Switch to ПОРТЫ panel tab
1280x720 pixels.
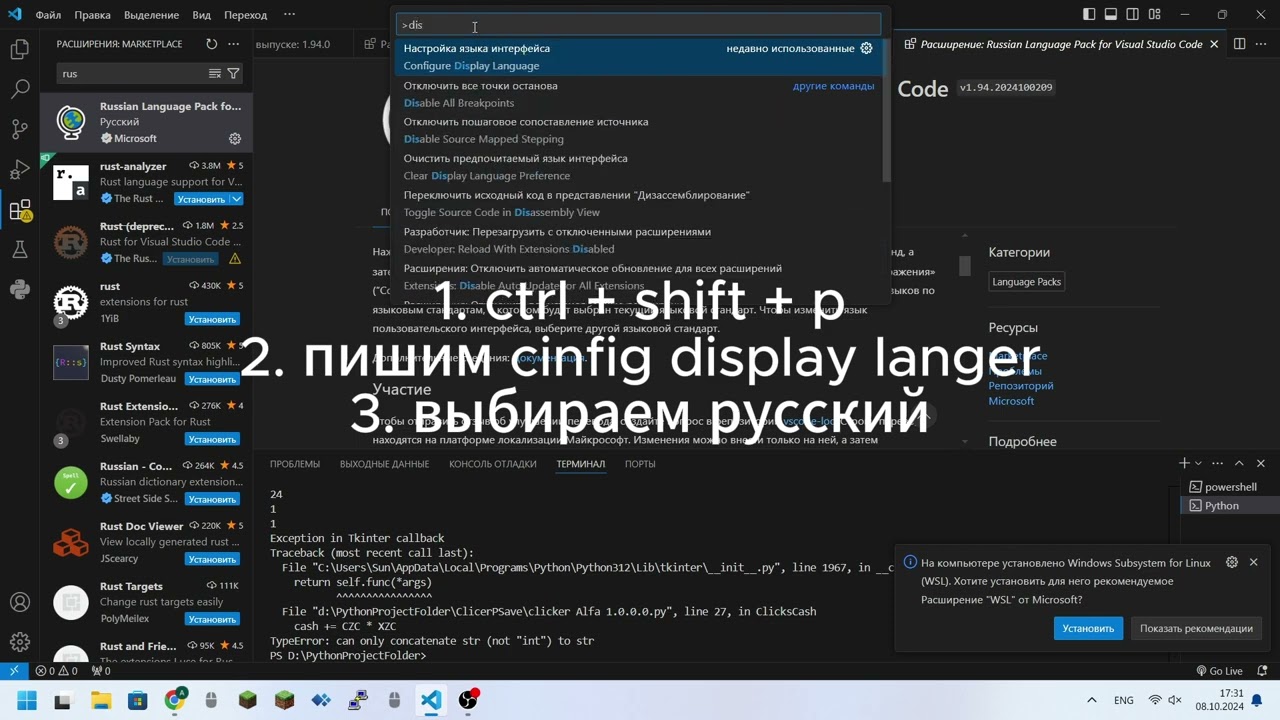(640, 464)
